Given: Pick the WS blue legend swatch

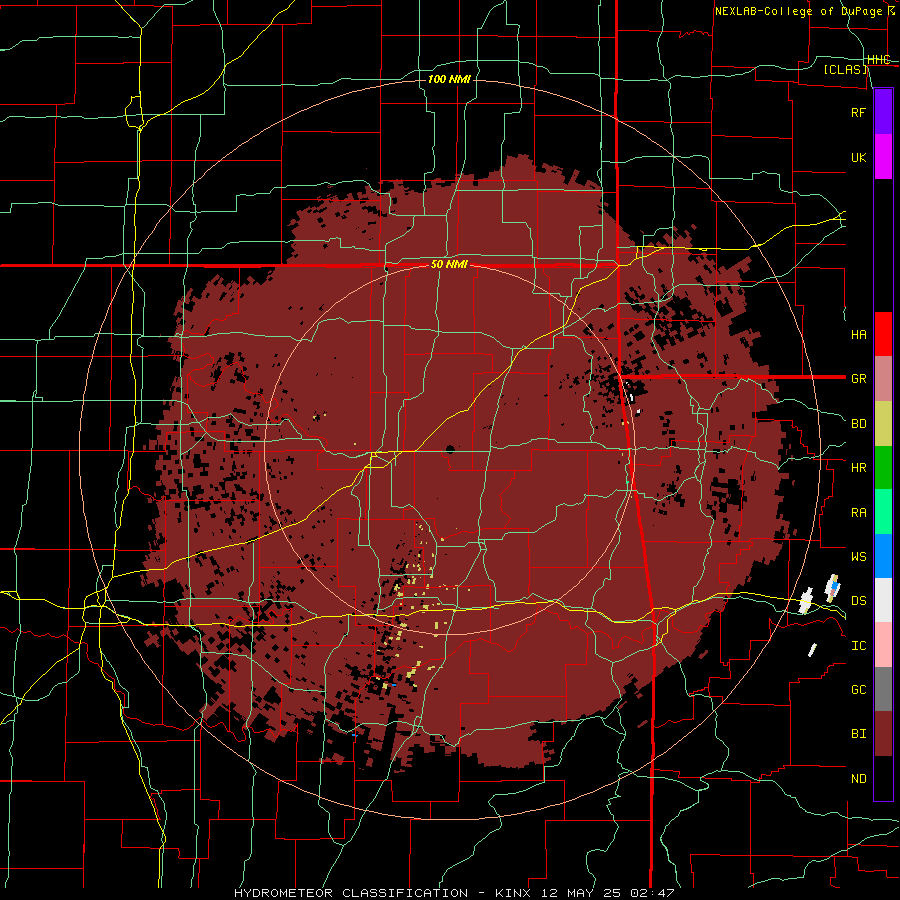Looking at the screenshot, I should tap(883, 556).
